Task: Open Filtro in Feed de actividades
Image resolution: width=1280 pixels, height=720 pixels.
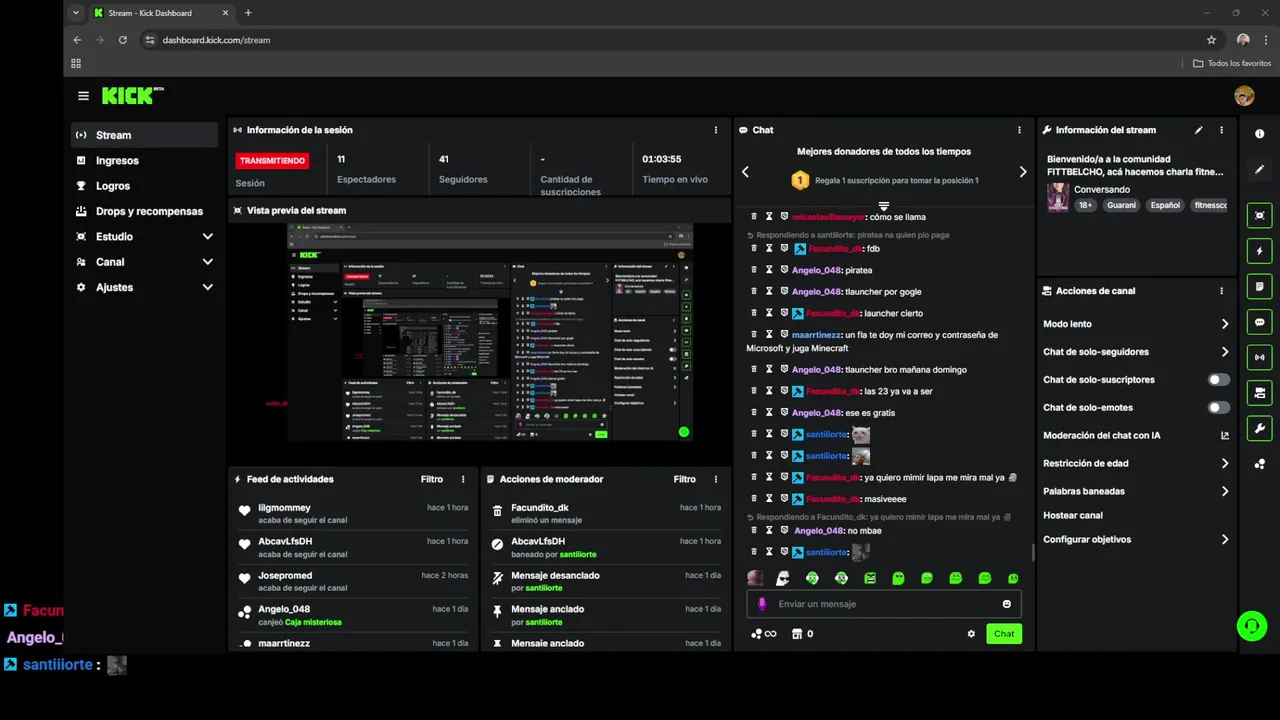Action: tap(431, 479)
